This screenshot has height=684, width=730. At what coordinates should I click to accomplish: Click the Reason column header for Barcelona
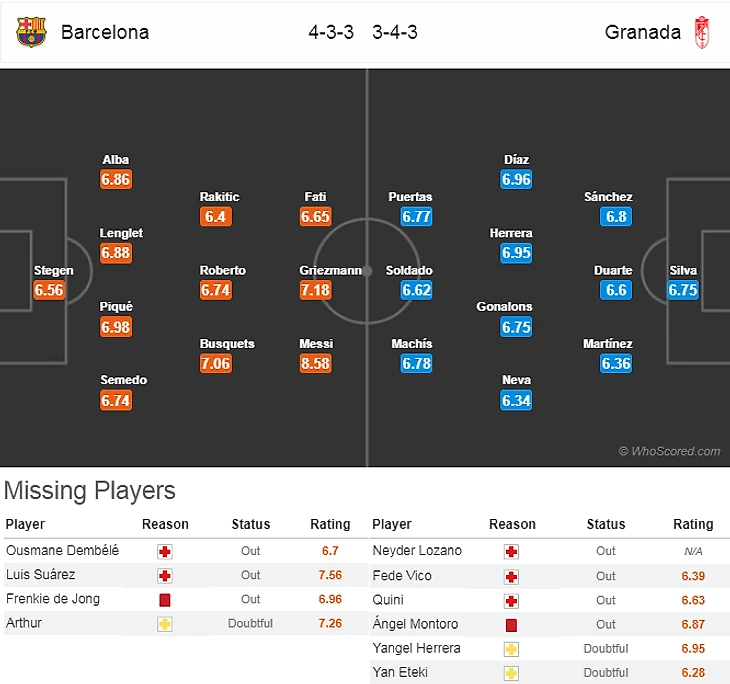(x=165, y=524)
